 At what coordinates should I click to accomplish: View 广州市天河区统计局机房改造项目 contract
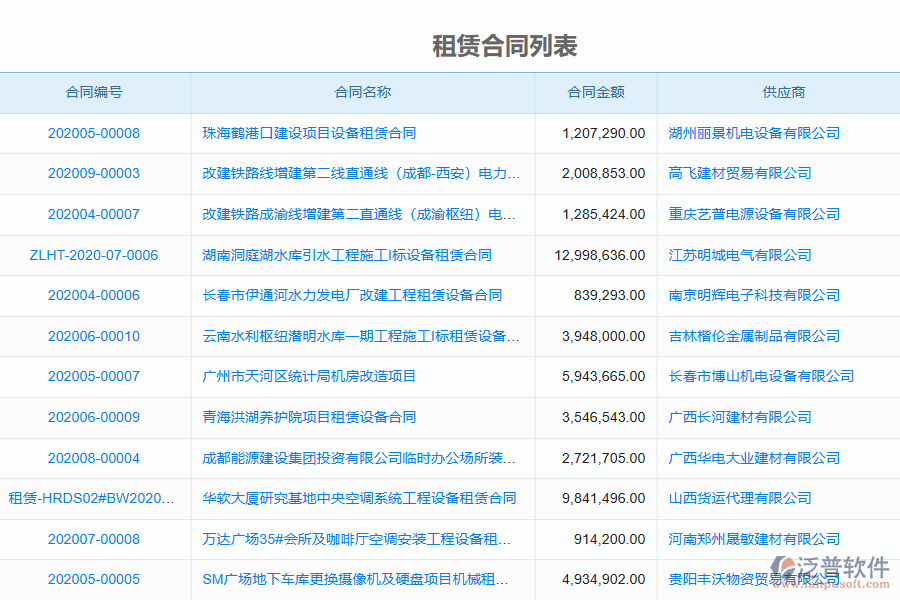pyautogui.click(x=312, y=376)
